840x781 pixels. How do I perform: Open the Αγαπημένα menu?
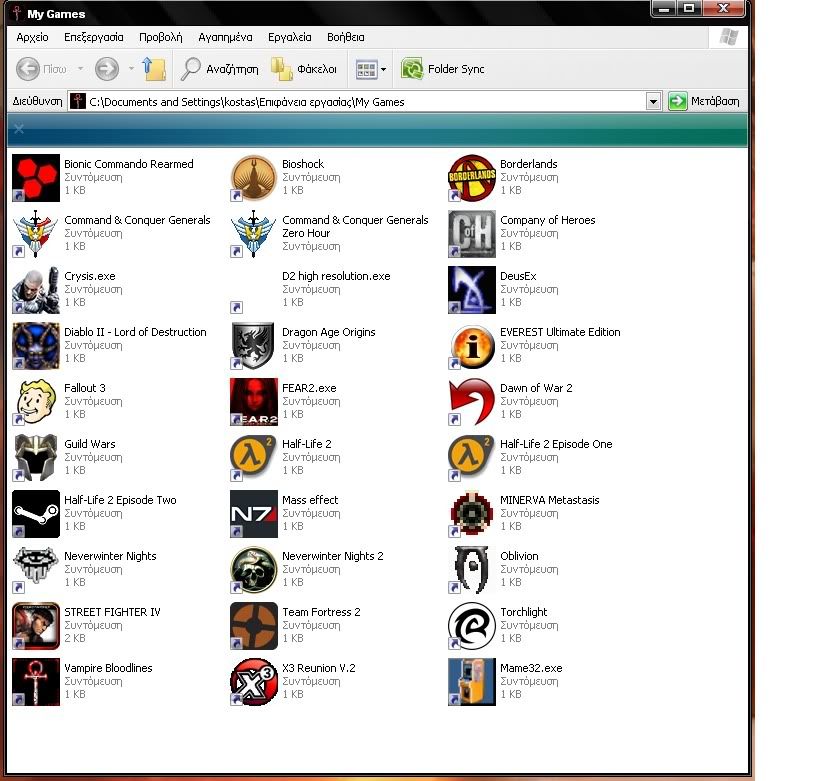225,37
